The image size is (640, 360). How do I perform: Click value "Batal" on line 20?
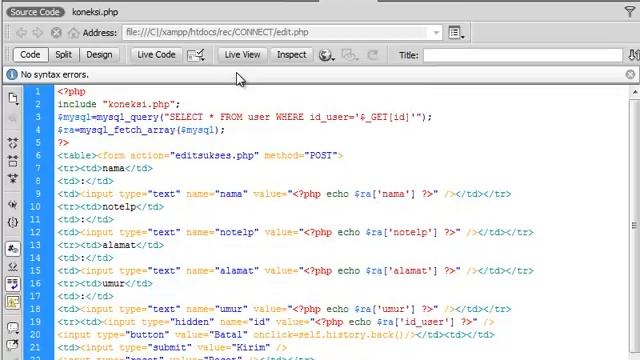click(x=228, y=335)
